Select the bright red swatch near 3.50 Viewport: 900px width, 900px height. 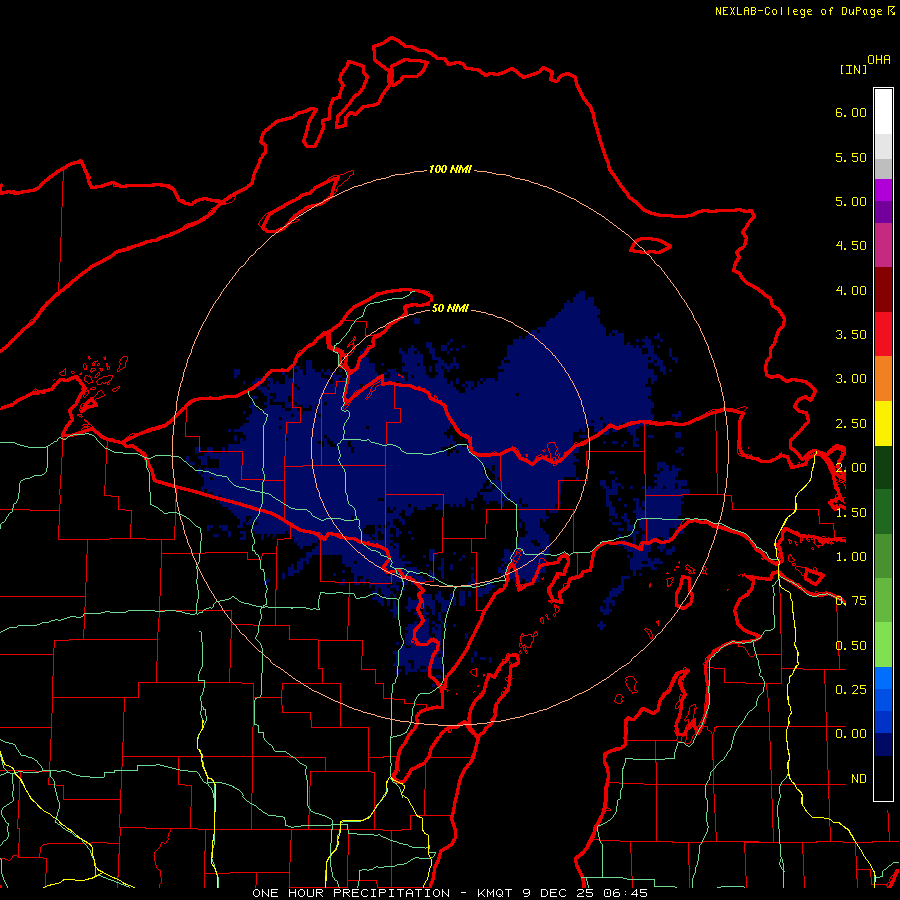tap(883, 334)
